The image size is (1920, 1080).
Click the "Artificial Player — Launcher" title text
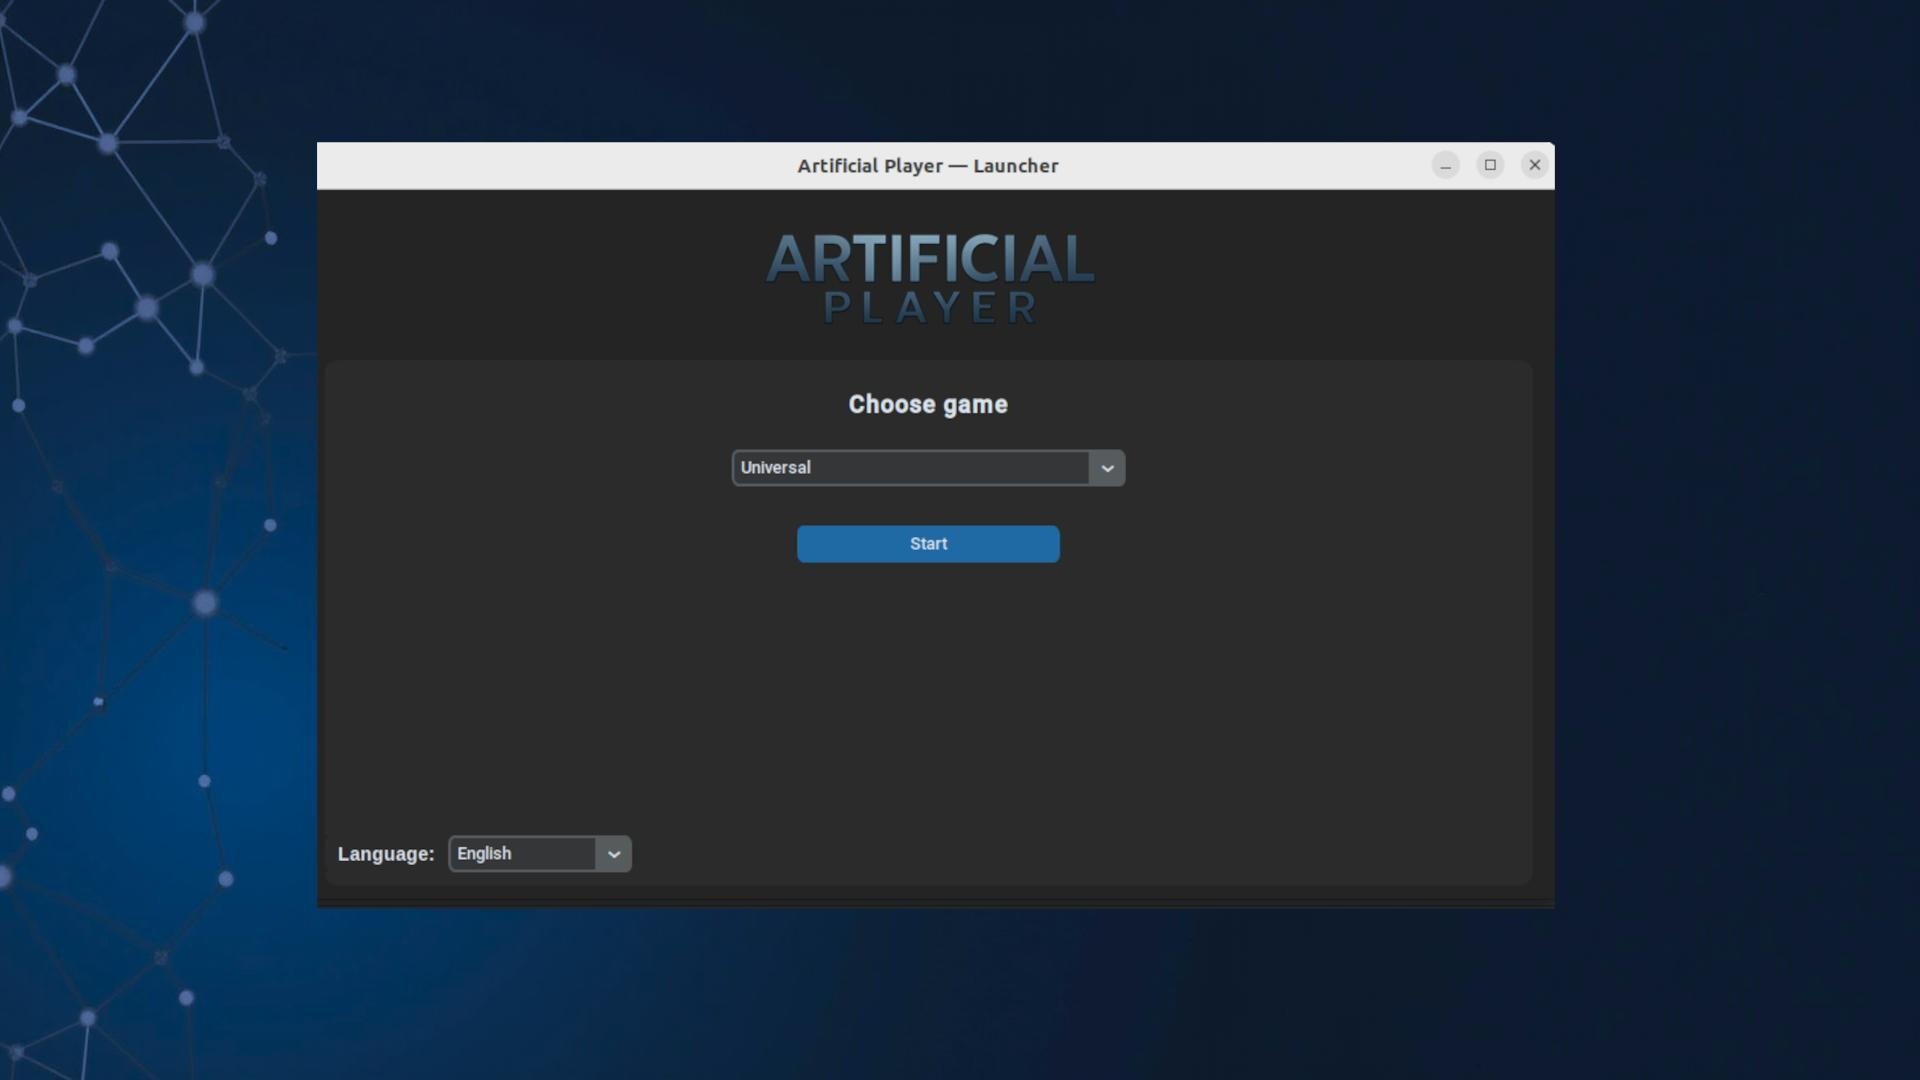click(x=927, y=166)
